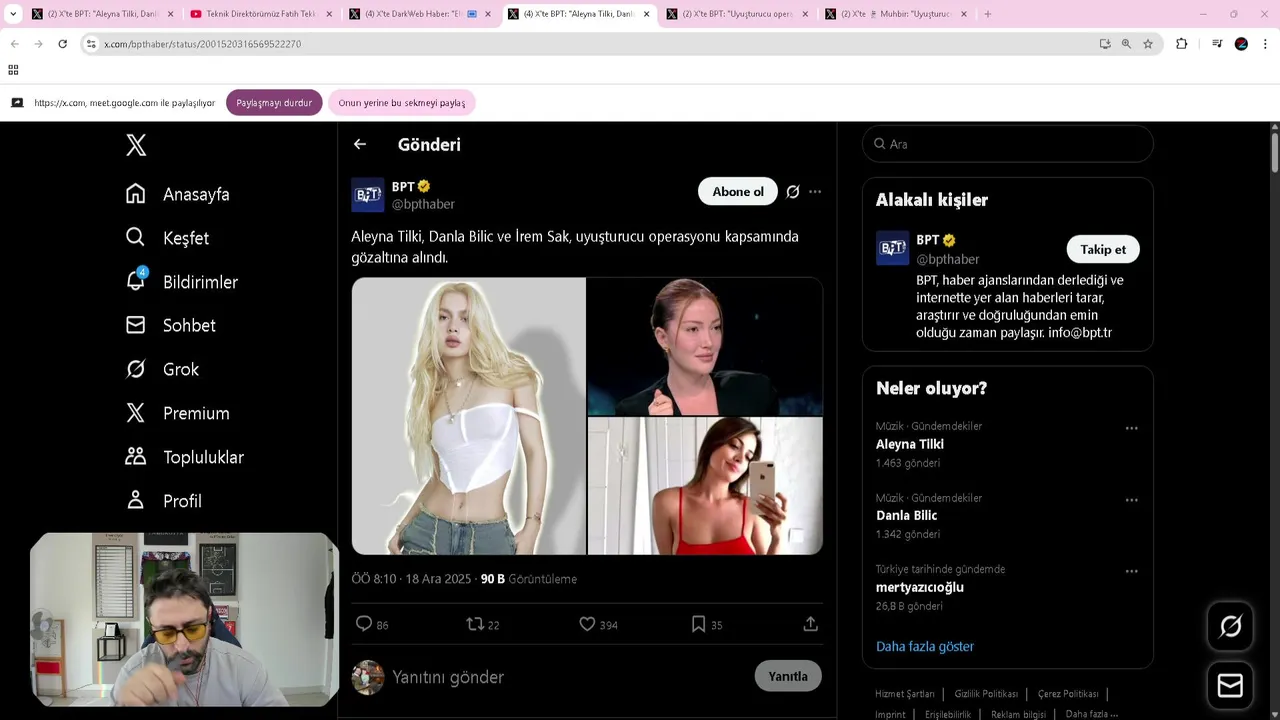This screenshot has height=720, width=1280.
Task: Click Onun yerine bu sekmeyi paylaş
Action: point(402,103)
